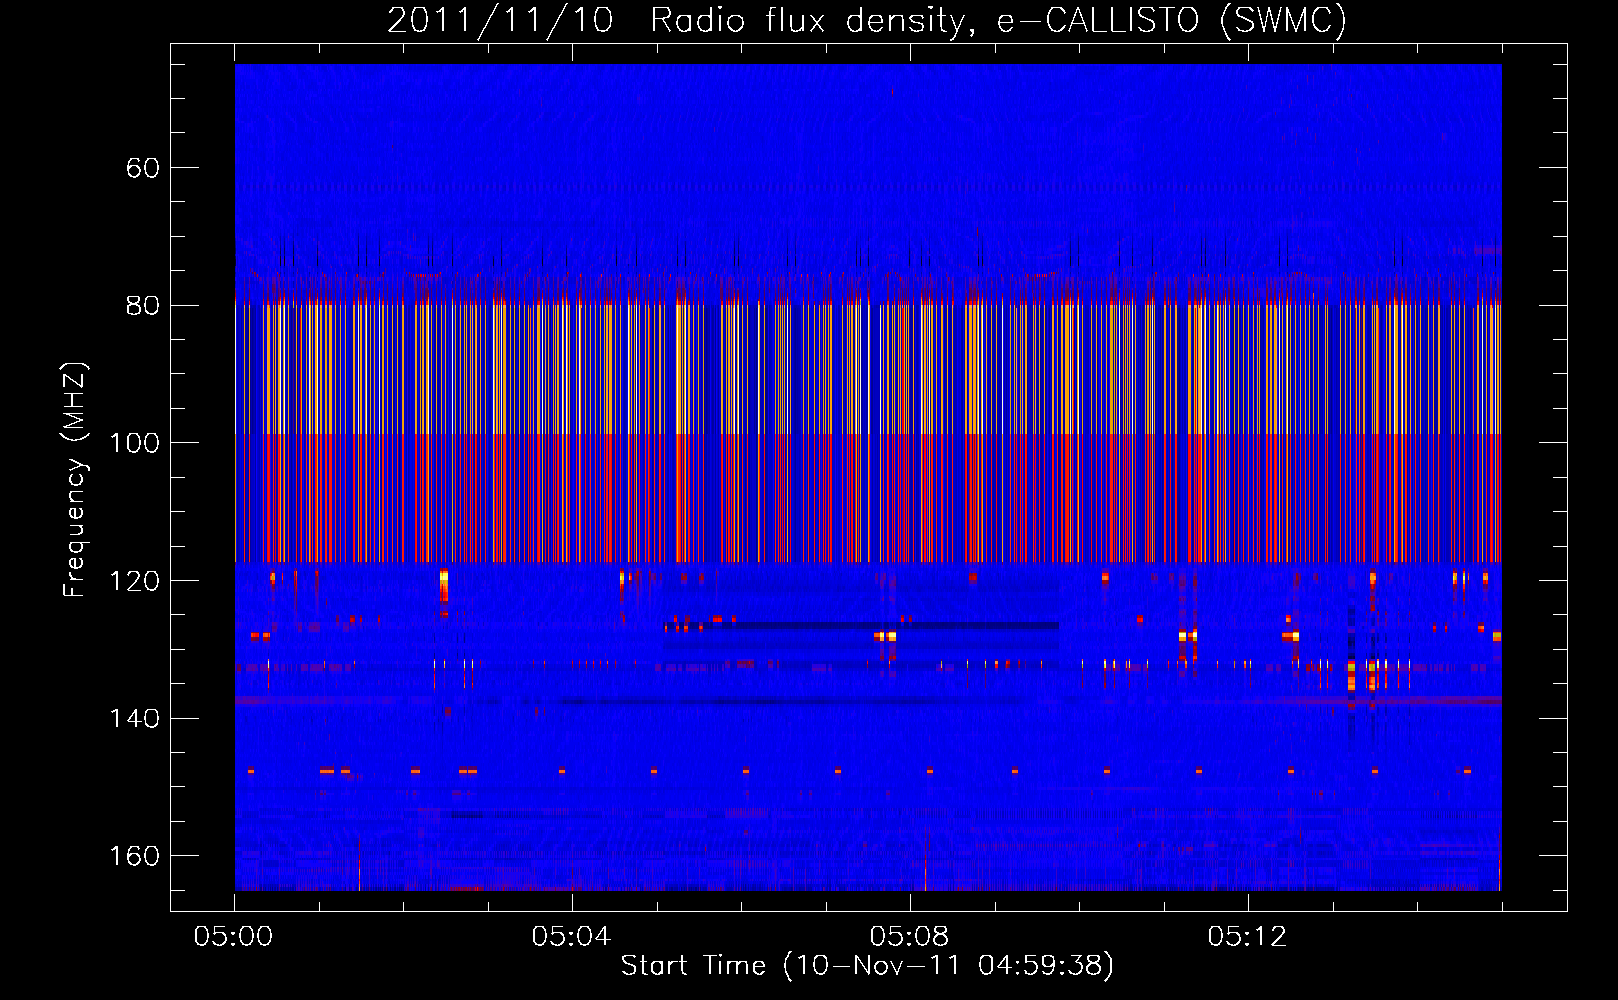The height and width of the screenshot is (1000, 1618).
Task: Click the '100' frequency tick label
Action: (136, 443)
